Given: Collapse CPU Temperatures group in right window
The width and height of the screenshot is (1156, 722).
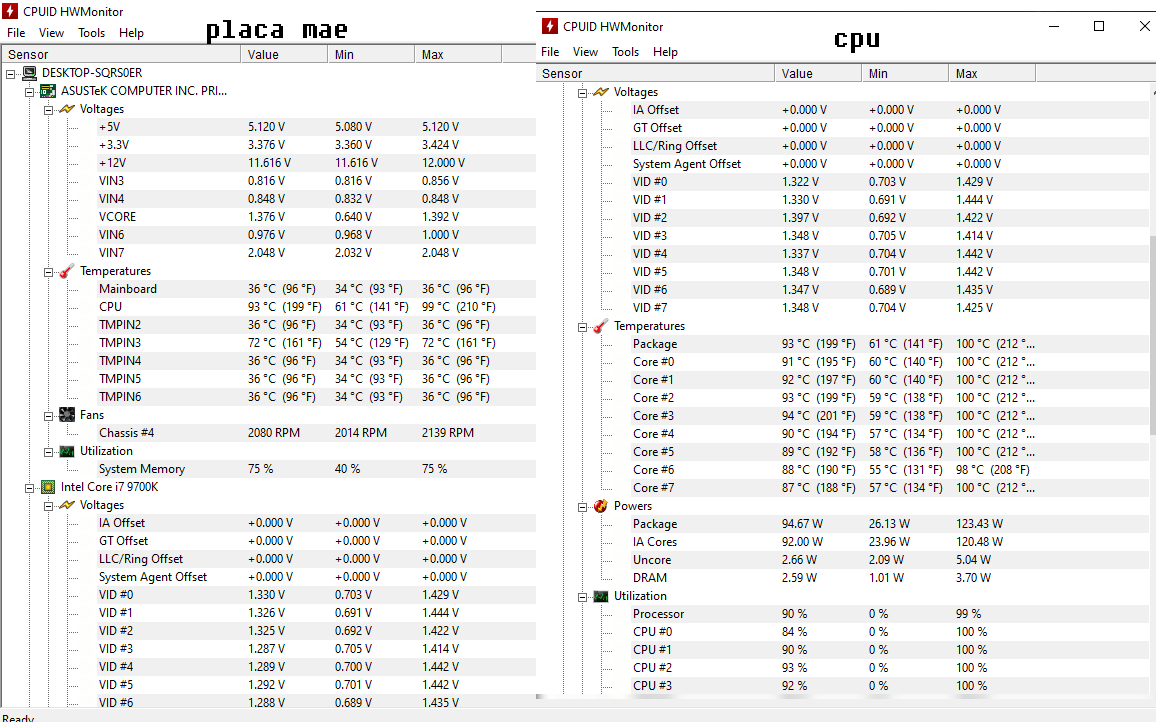Looking at the screenshot, I should (x=582, y=327).
